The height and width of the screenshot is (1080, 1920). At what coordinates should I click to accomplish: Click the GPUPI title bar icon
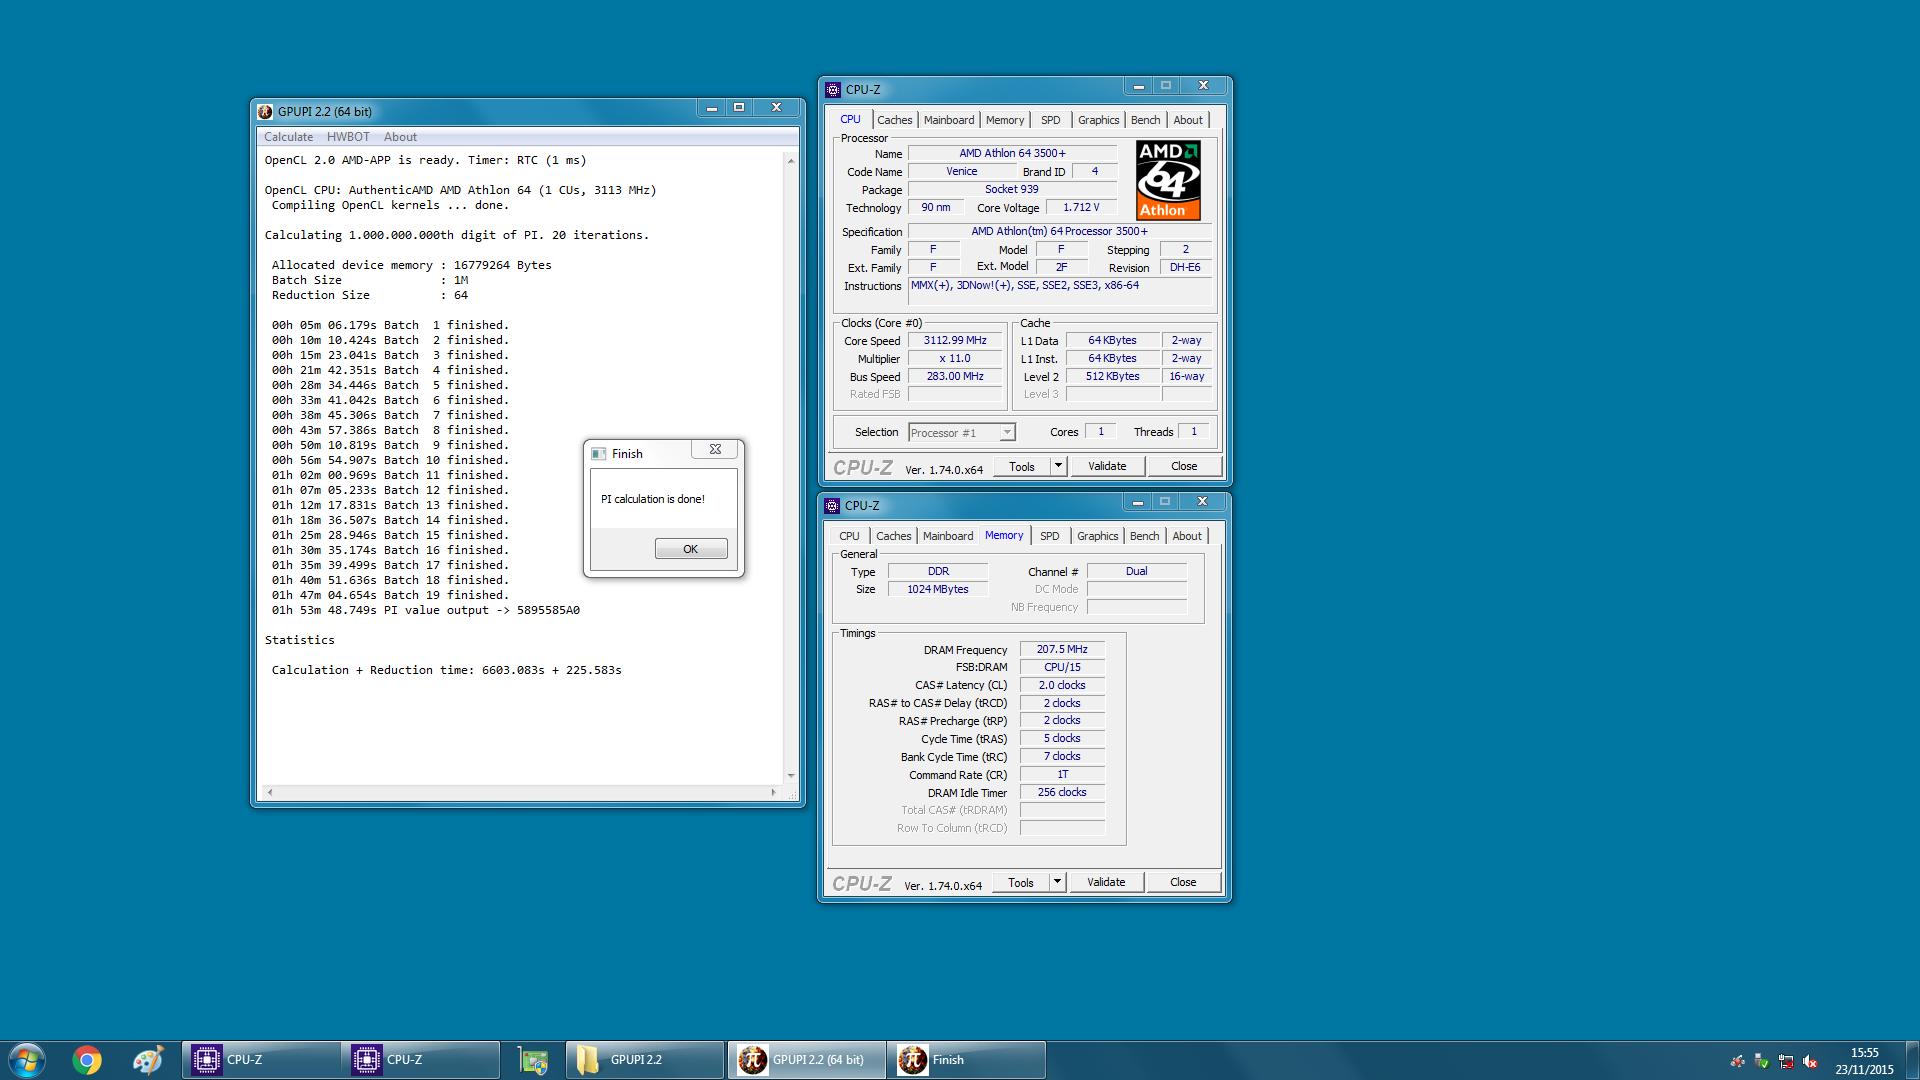[265, 112]
